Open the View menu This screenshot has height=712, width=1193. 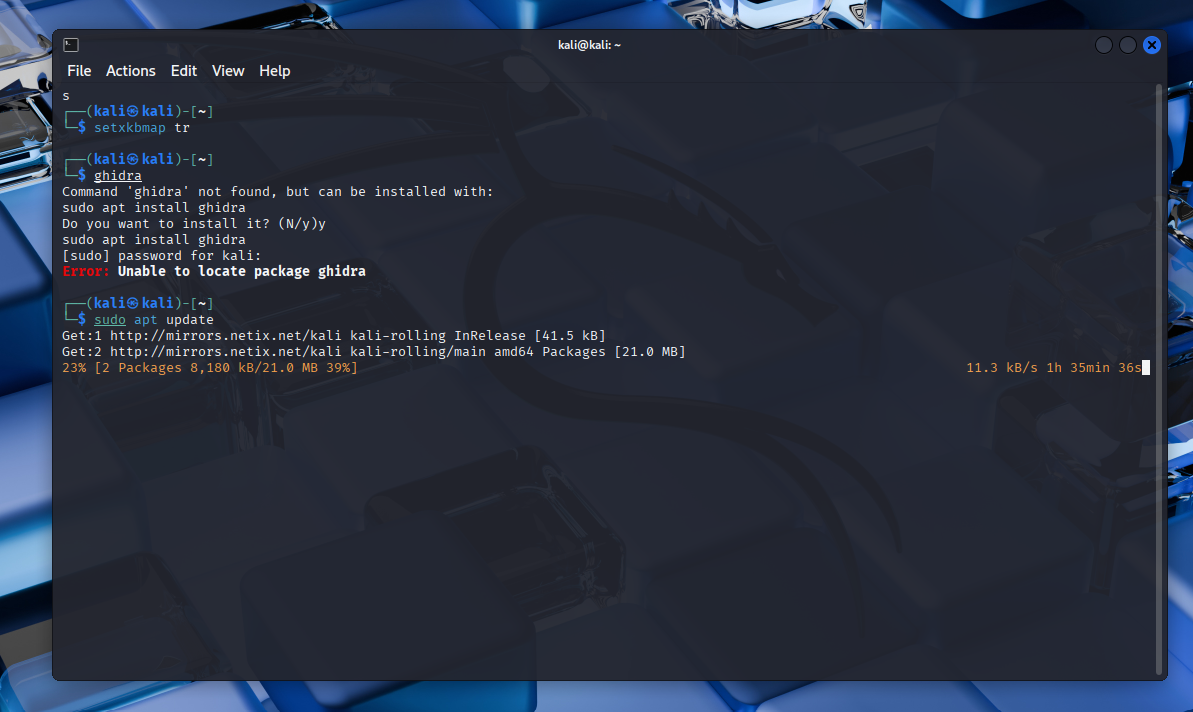tap(228, 71)
